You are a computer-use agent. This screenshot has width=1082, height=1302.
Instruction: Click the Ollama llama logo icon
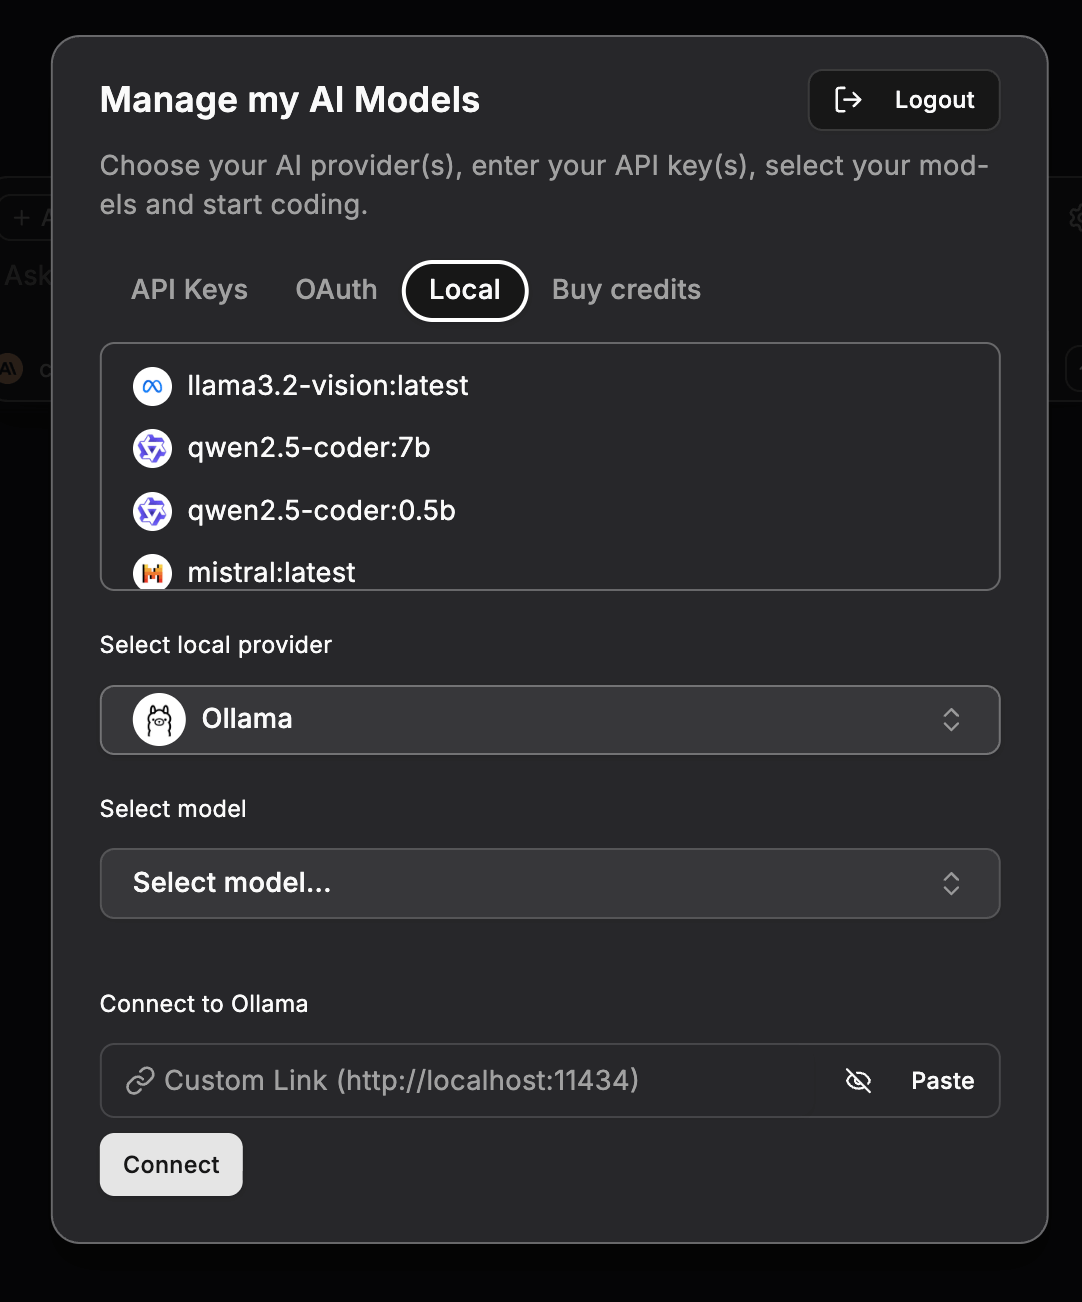point(159,719)
